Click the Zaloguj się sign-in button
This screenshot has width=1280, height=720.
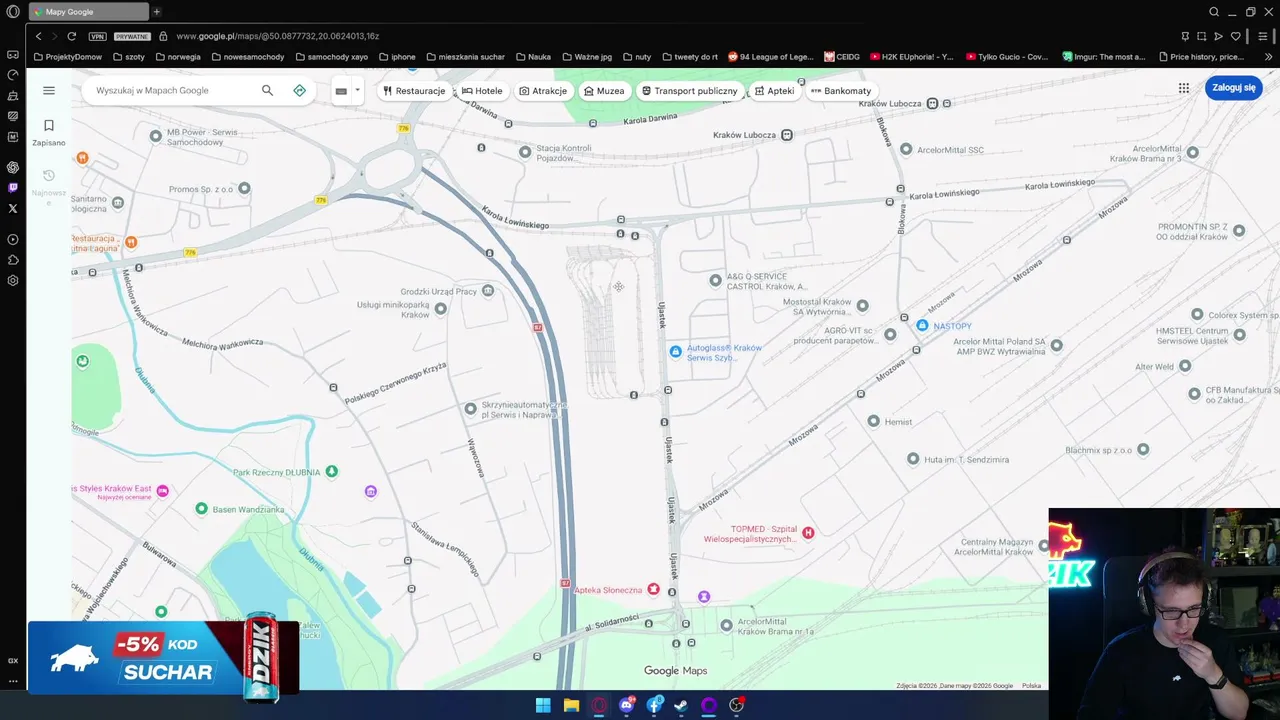click(x=1234, y=88)
